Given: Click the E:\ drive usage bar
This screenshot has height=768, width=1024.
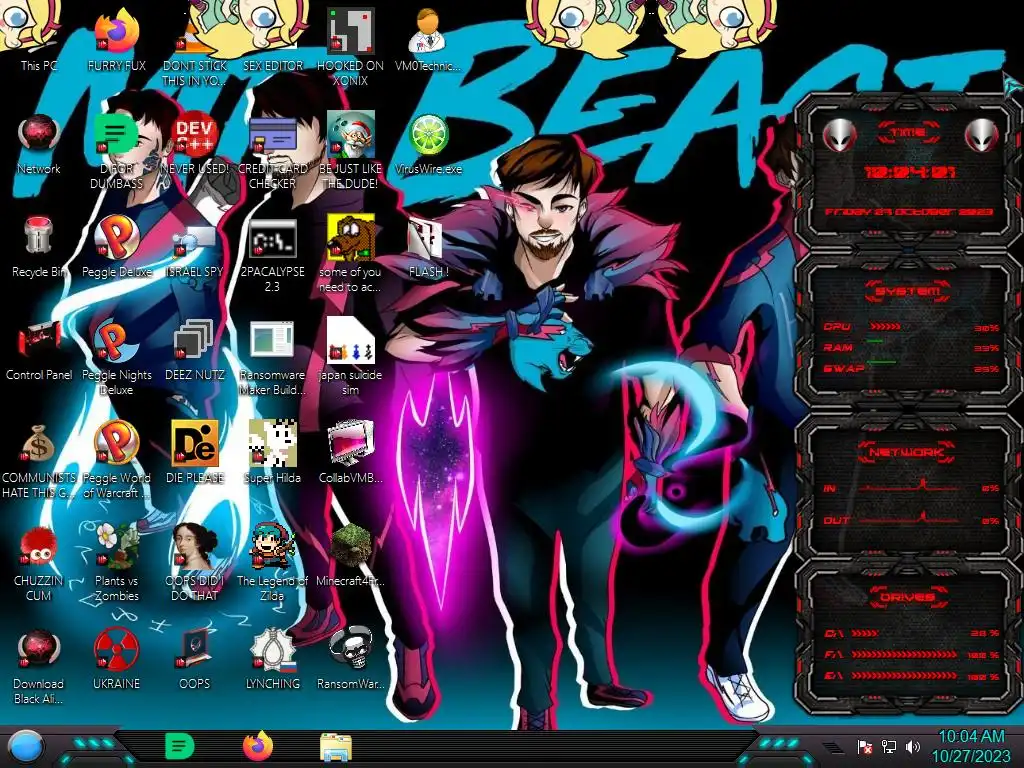Looking at the screenshot, I should [906, 676].
